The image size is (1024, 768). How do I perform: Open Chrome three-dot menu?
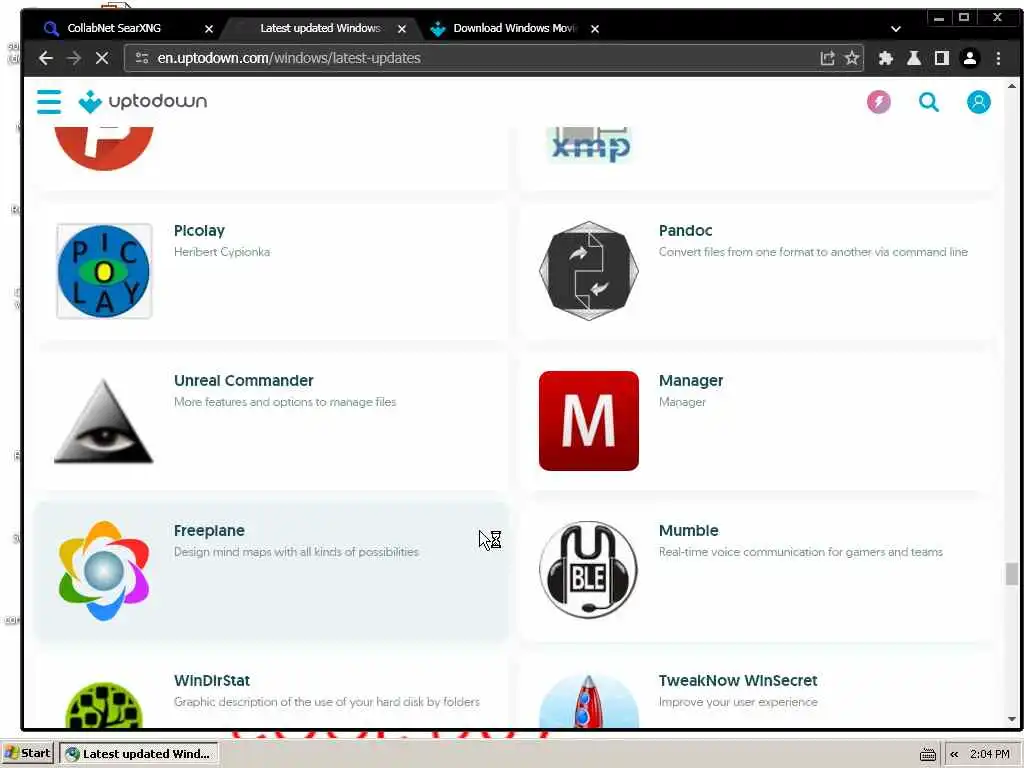(x=998, y=58)
